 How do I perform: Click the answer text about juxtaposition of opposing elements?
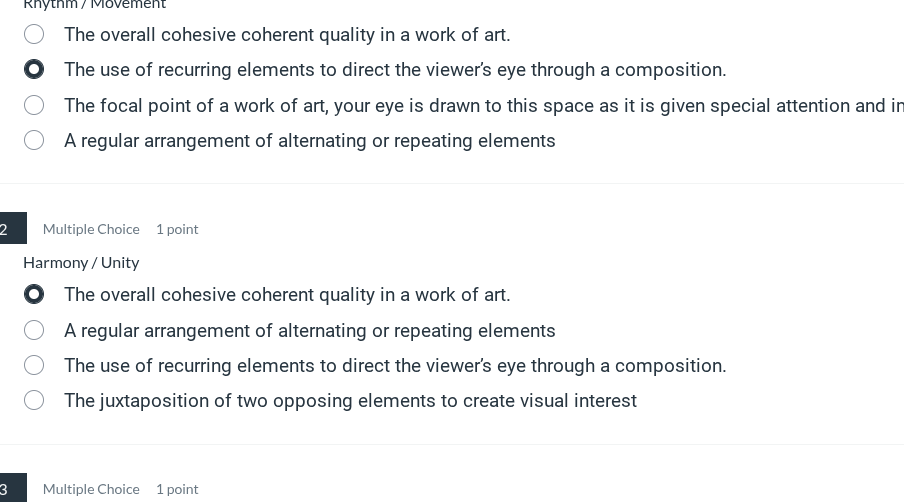pos(350,401)
